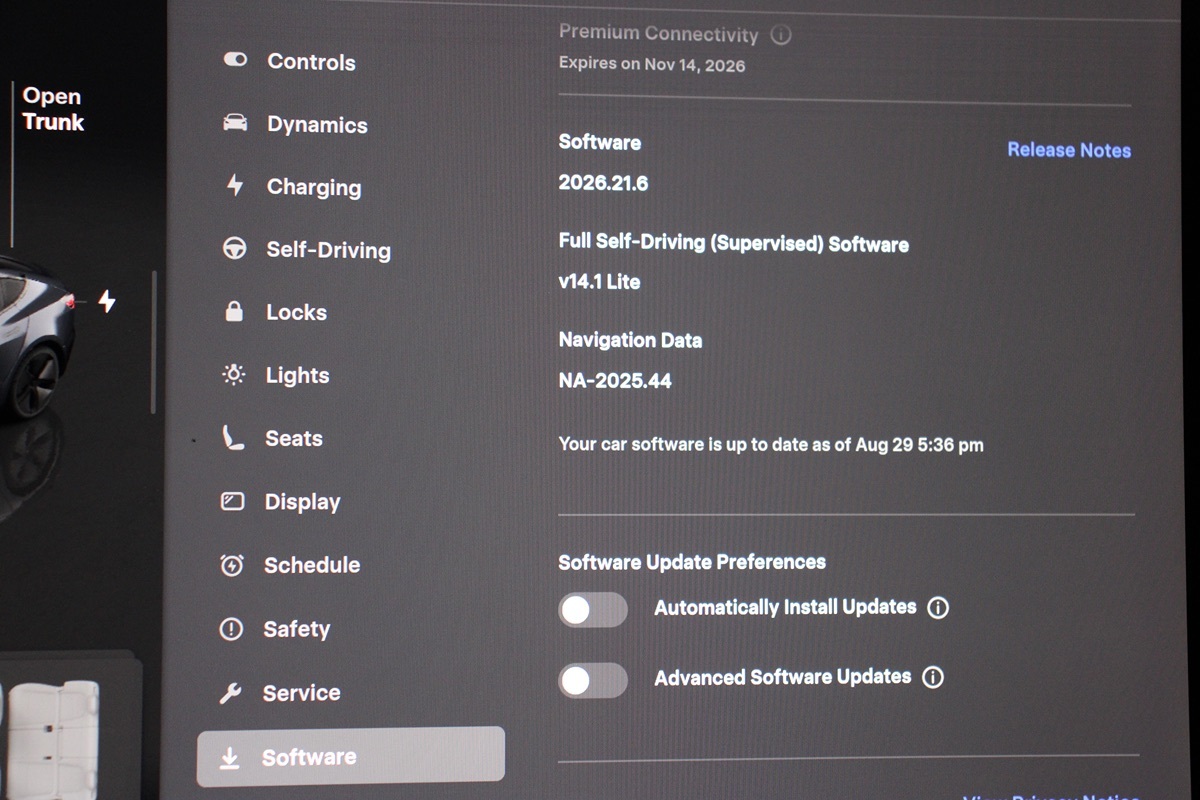The height and width of the screenshot is (800, 1200).
Task: Tap the Software Update Preferences heading
Action: coord(692,562)
